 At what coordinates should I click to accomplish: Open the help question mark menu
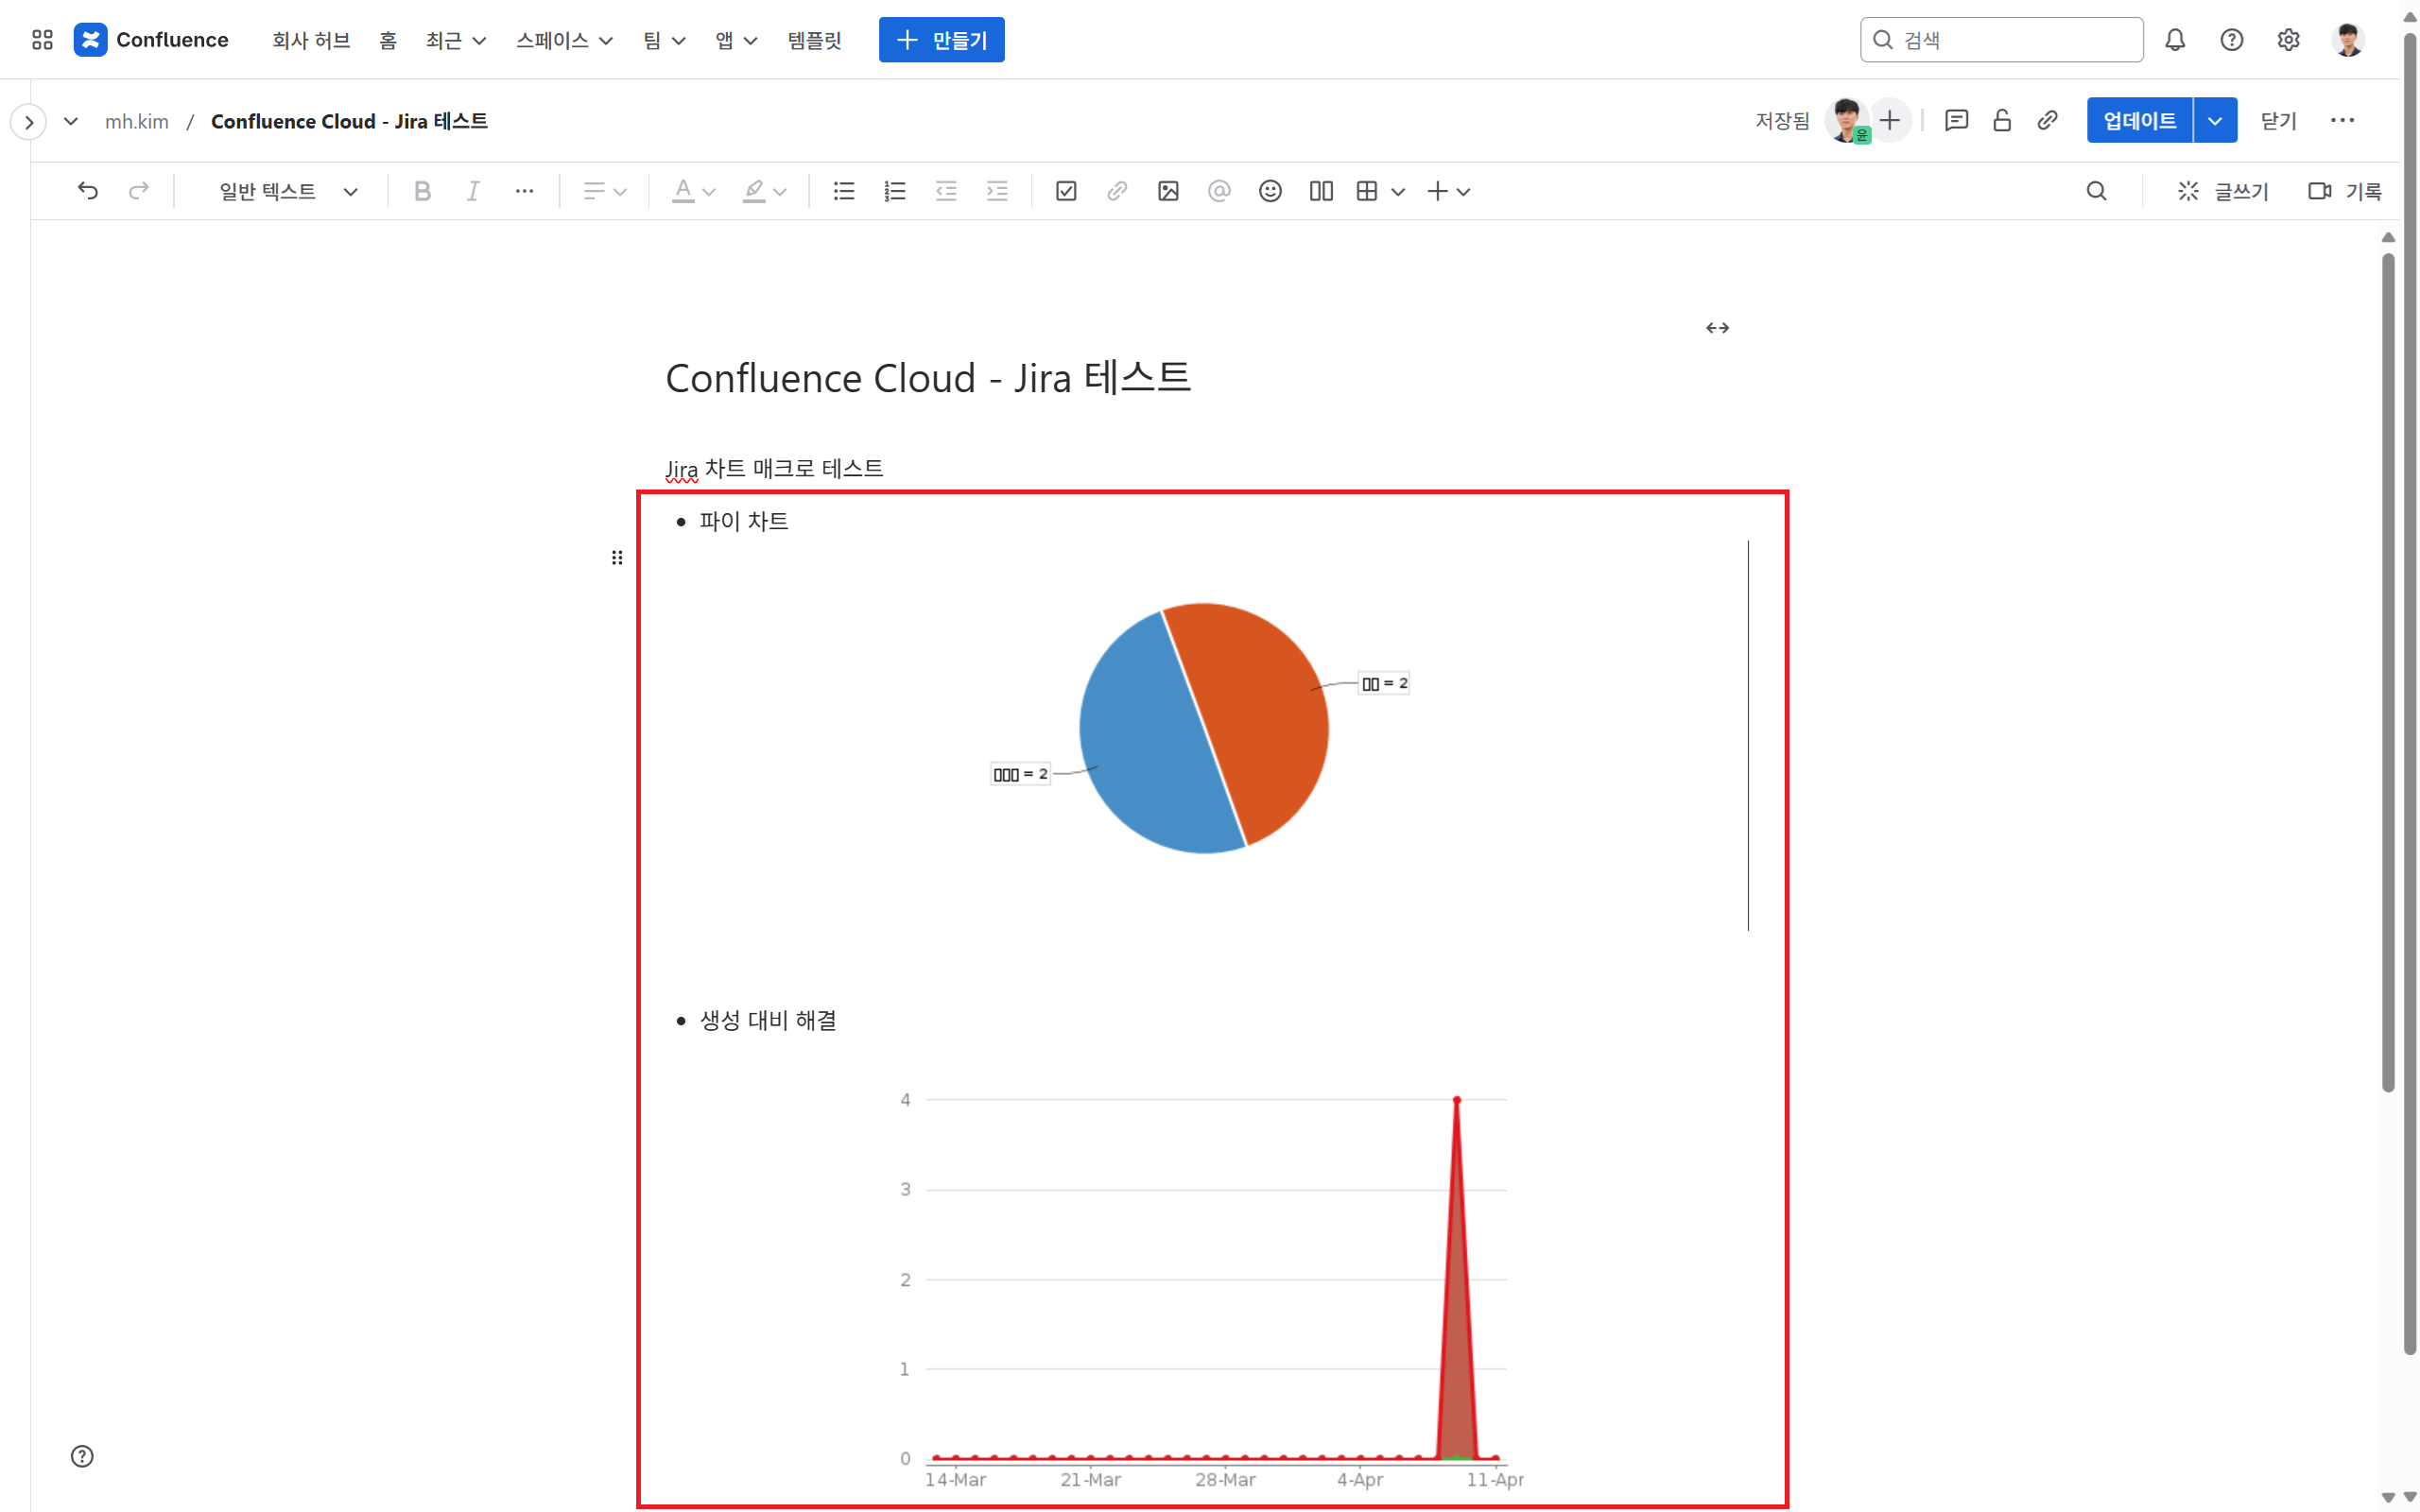2231,40
